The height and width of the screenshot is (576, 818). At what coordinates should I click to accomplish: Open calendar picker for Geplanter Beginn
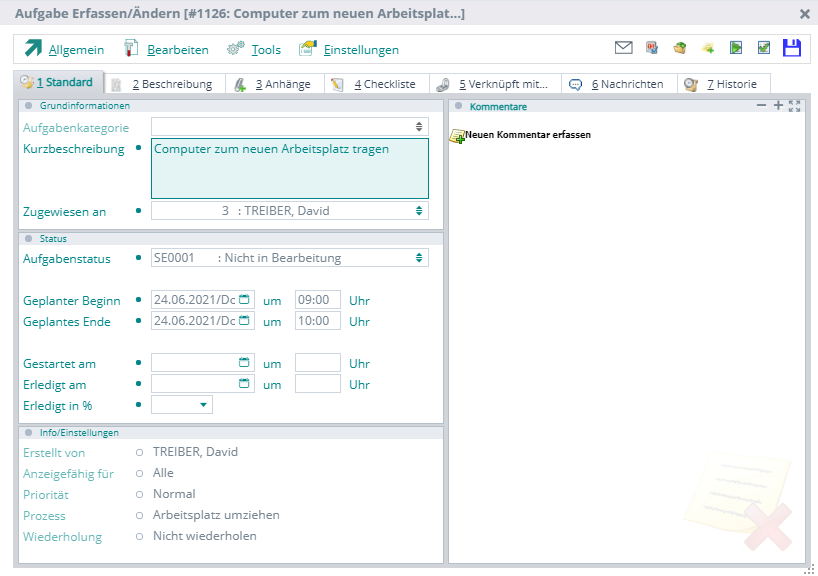(244, 300)
